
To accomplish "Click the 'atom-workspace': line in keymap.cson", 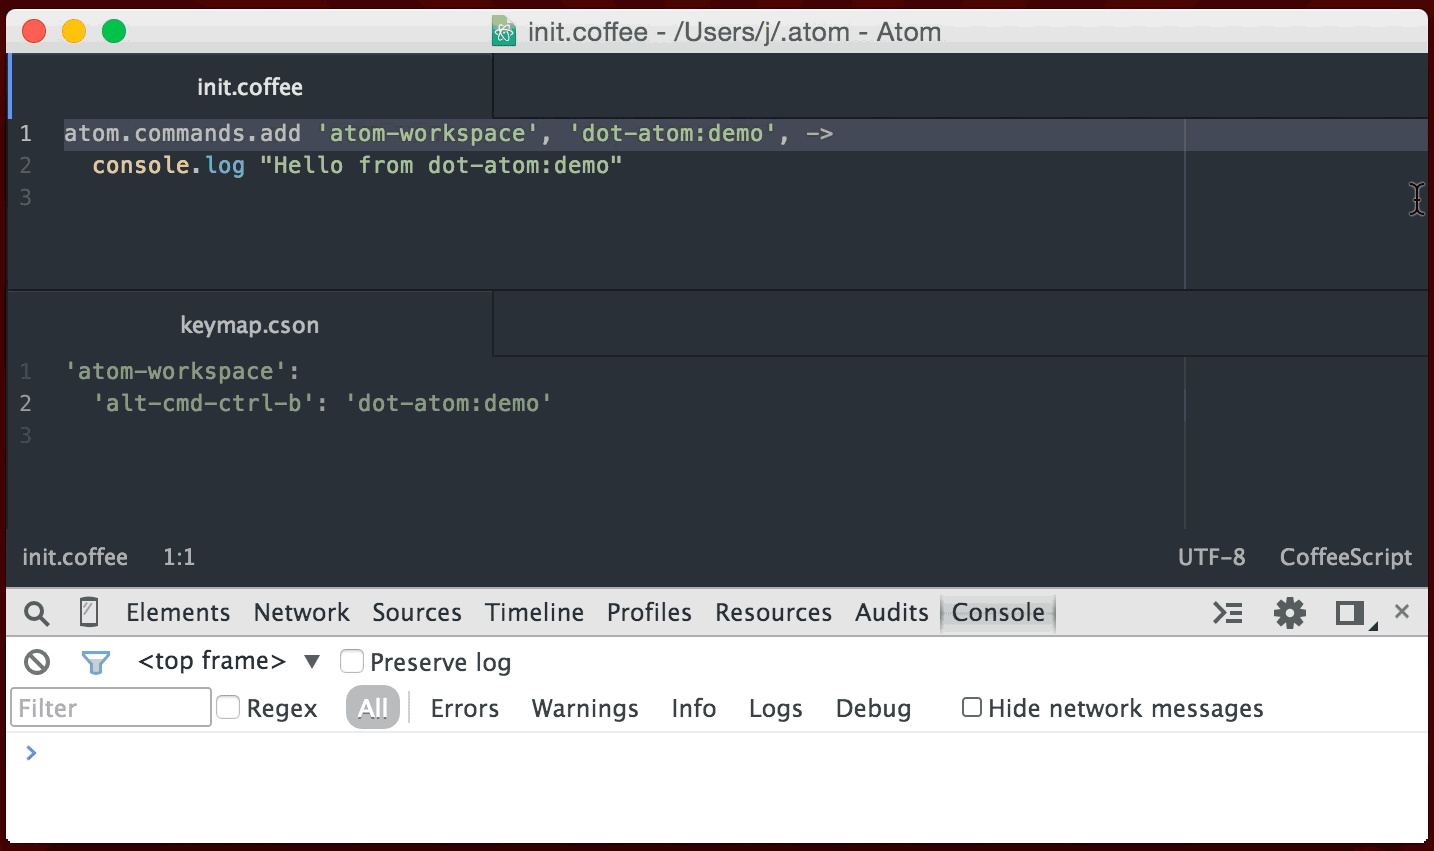I will point(182,371).
